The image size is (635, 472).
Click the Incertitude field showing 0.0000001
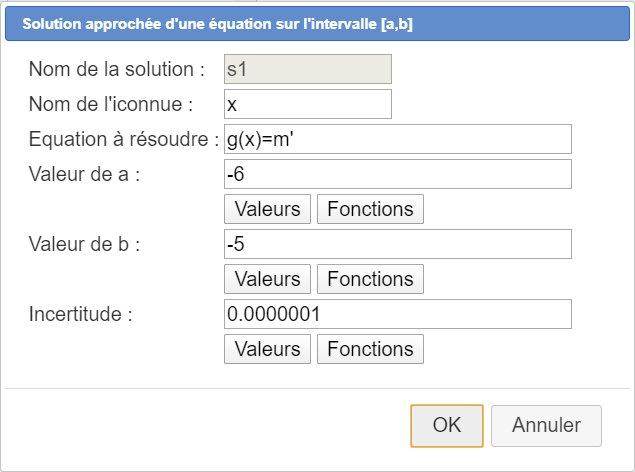(x=397, y=314)
